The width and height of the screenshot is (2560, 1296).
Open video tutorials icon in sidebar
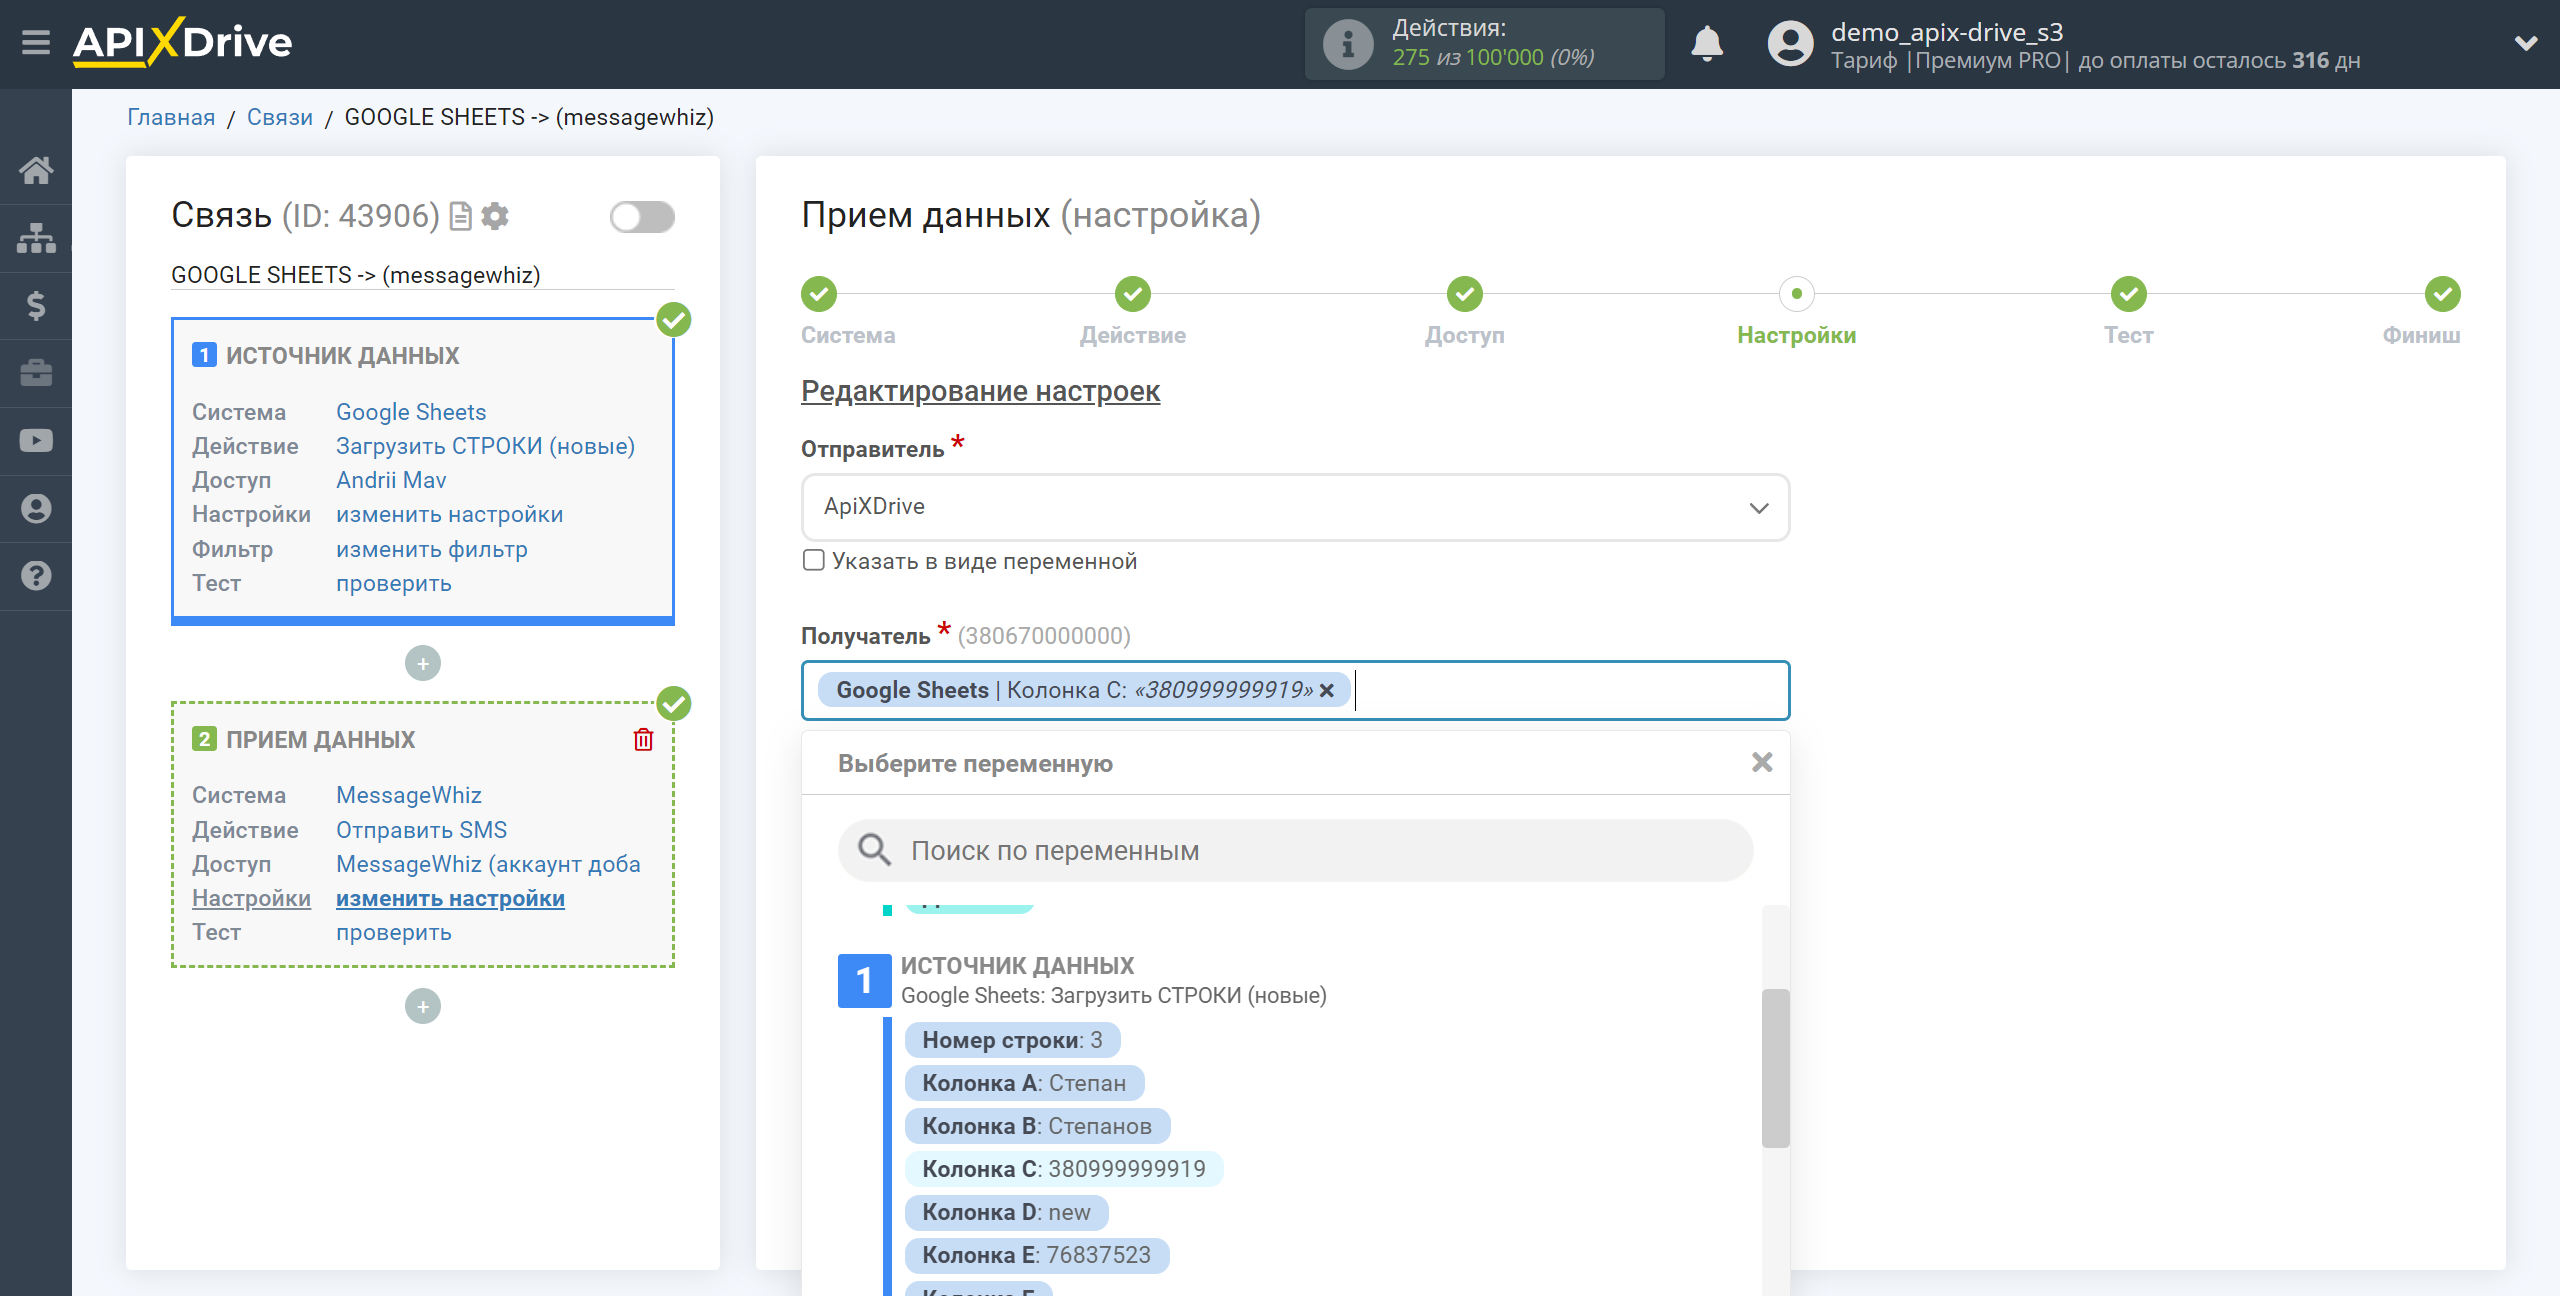36,440
